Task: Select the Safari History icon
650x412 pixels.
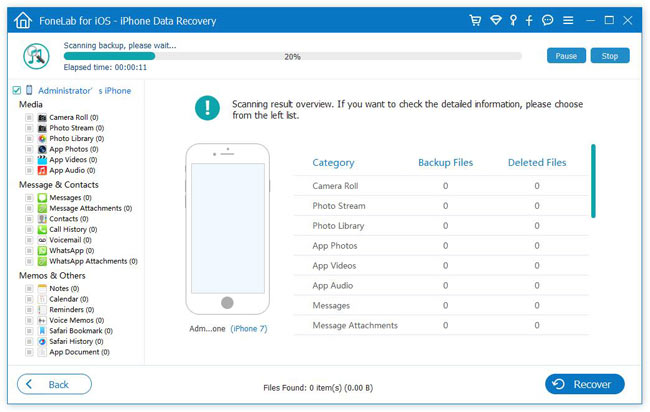Action: tap(42, 342)
